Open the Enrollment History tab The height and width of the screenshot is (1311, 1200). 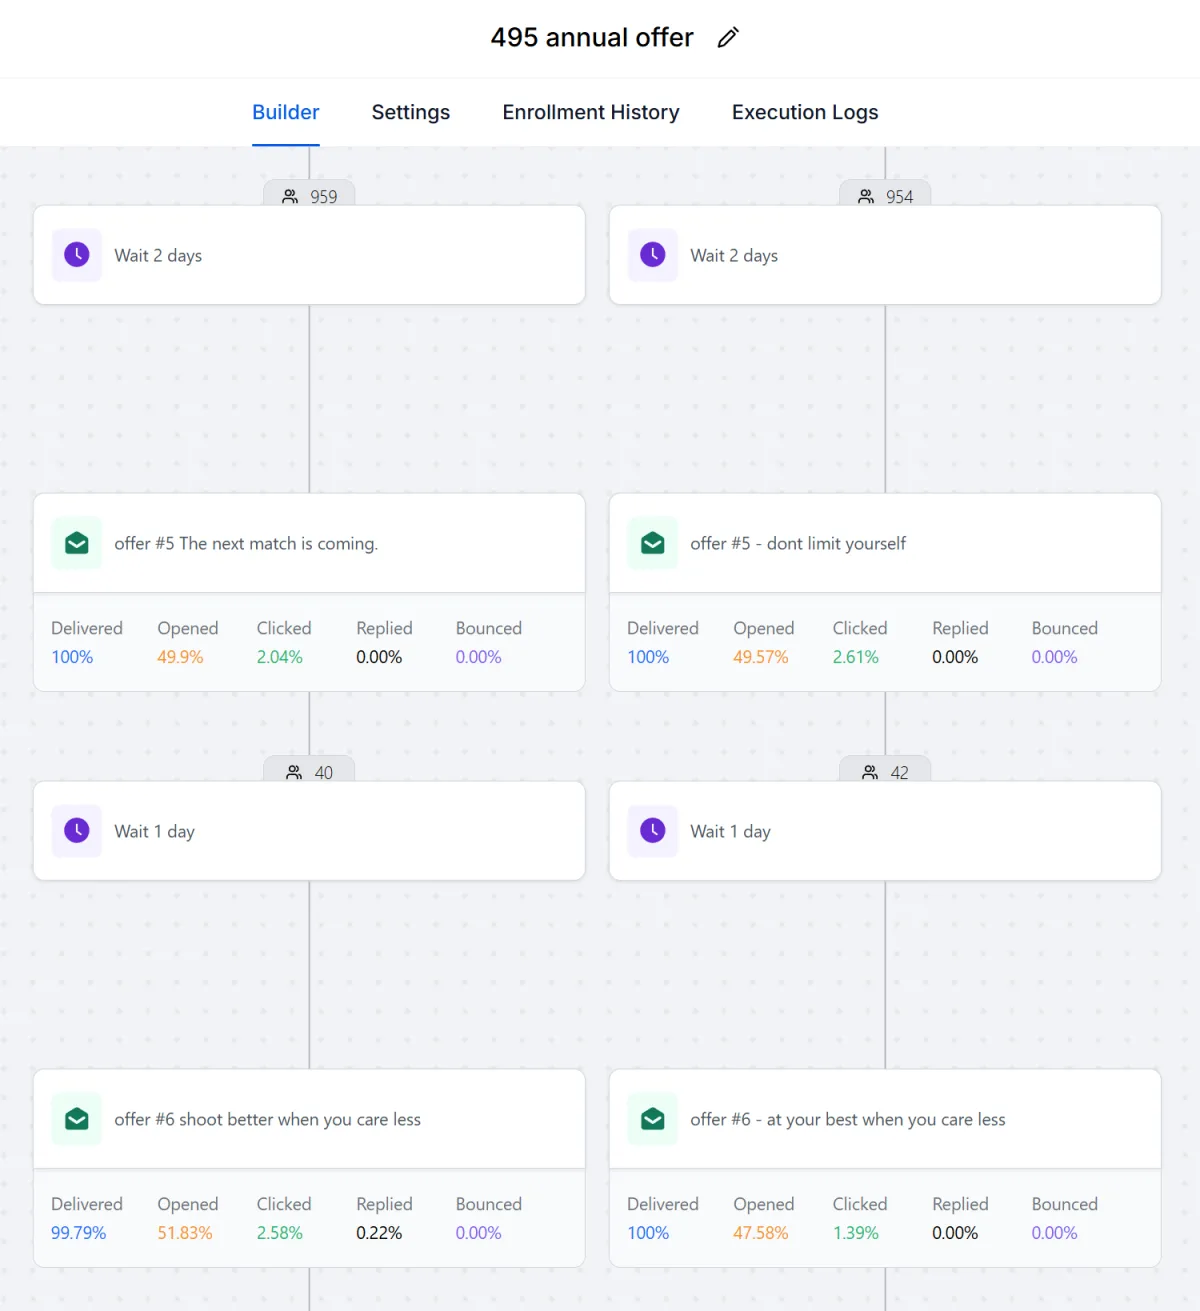[x=591, y=112]
